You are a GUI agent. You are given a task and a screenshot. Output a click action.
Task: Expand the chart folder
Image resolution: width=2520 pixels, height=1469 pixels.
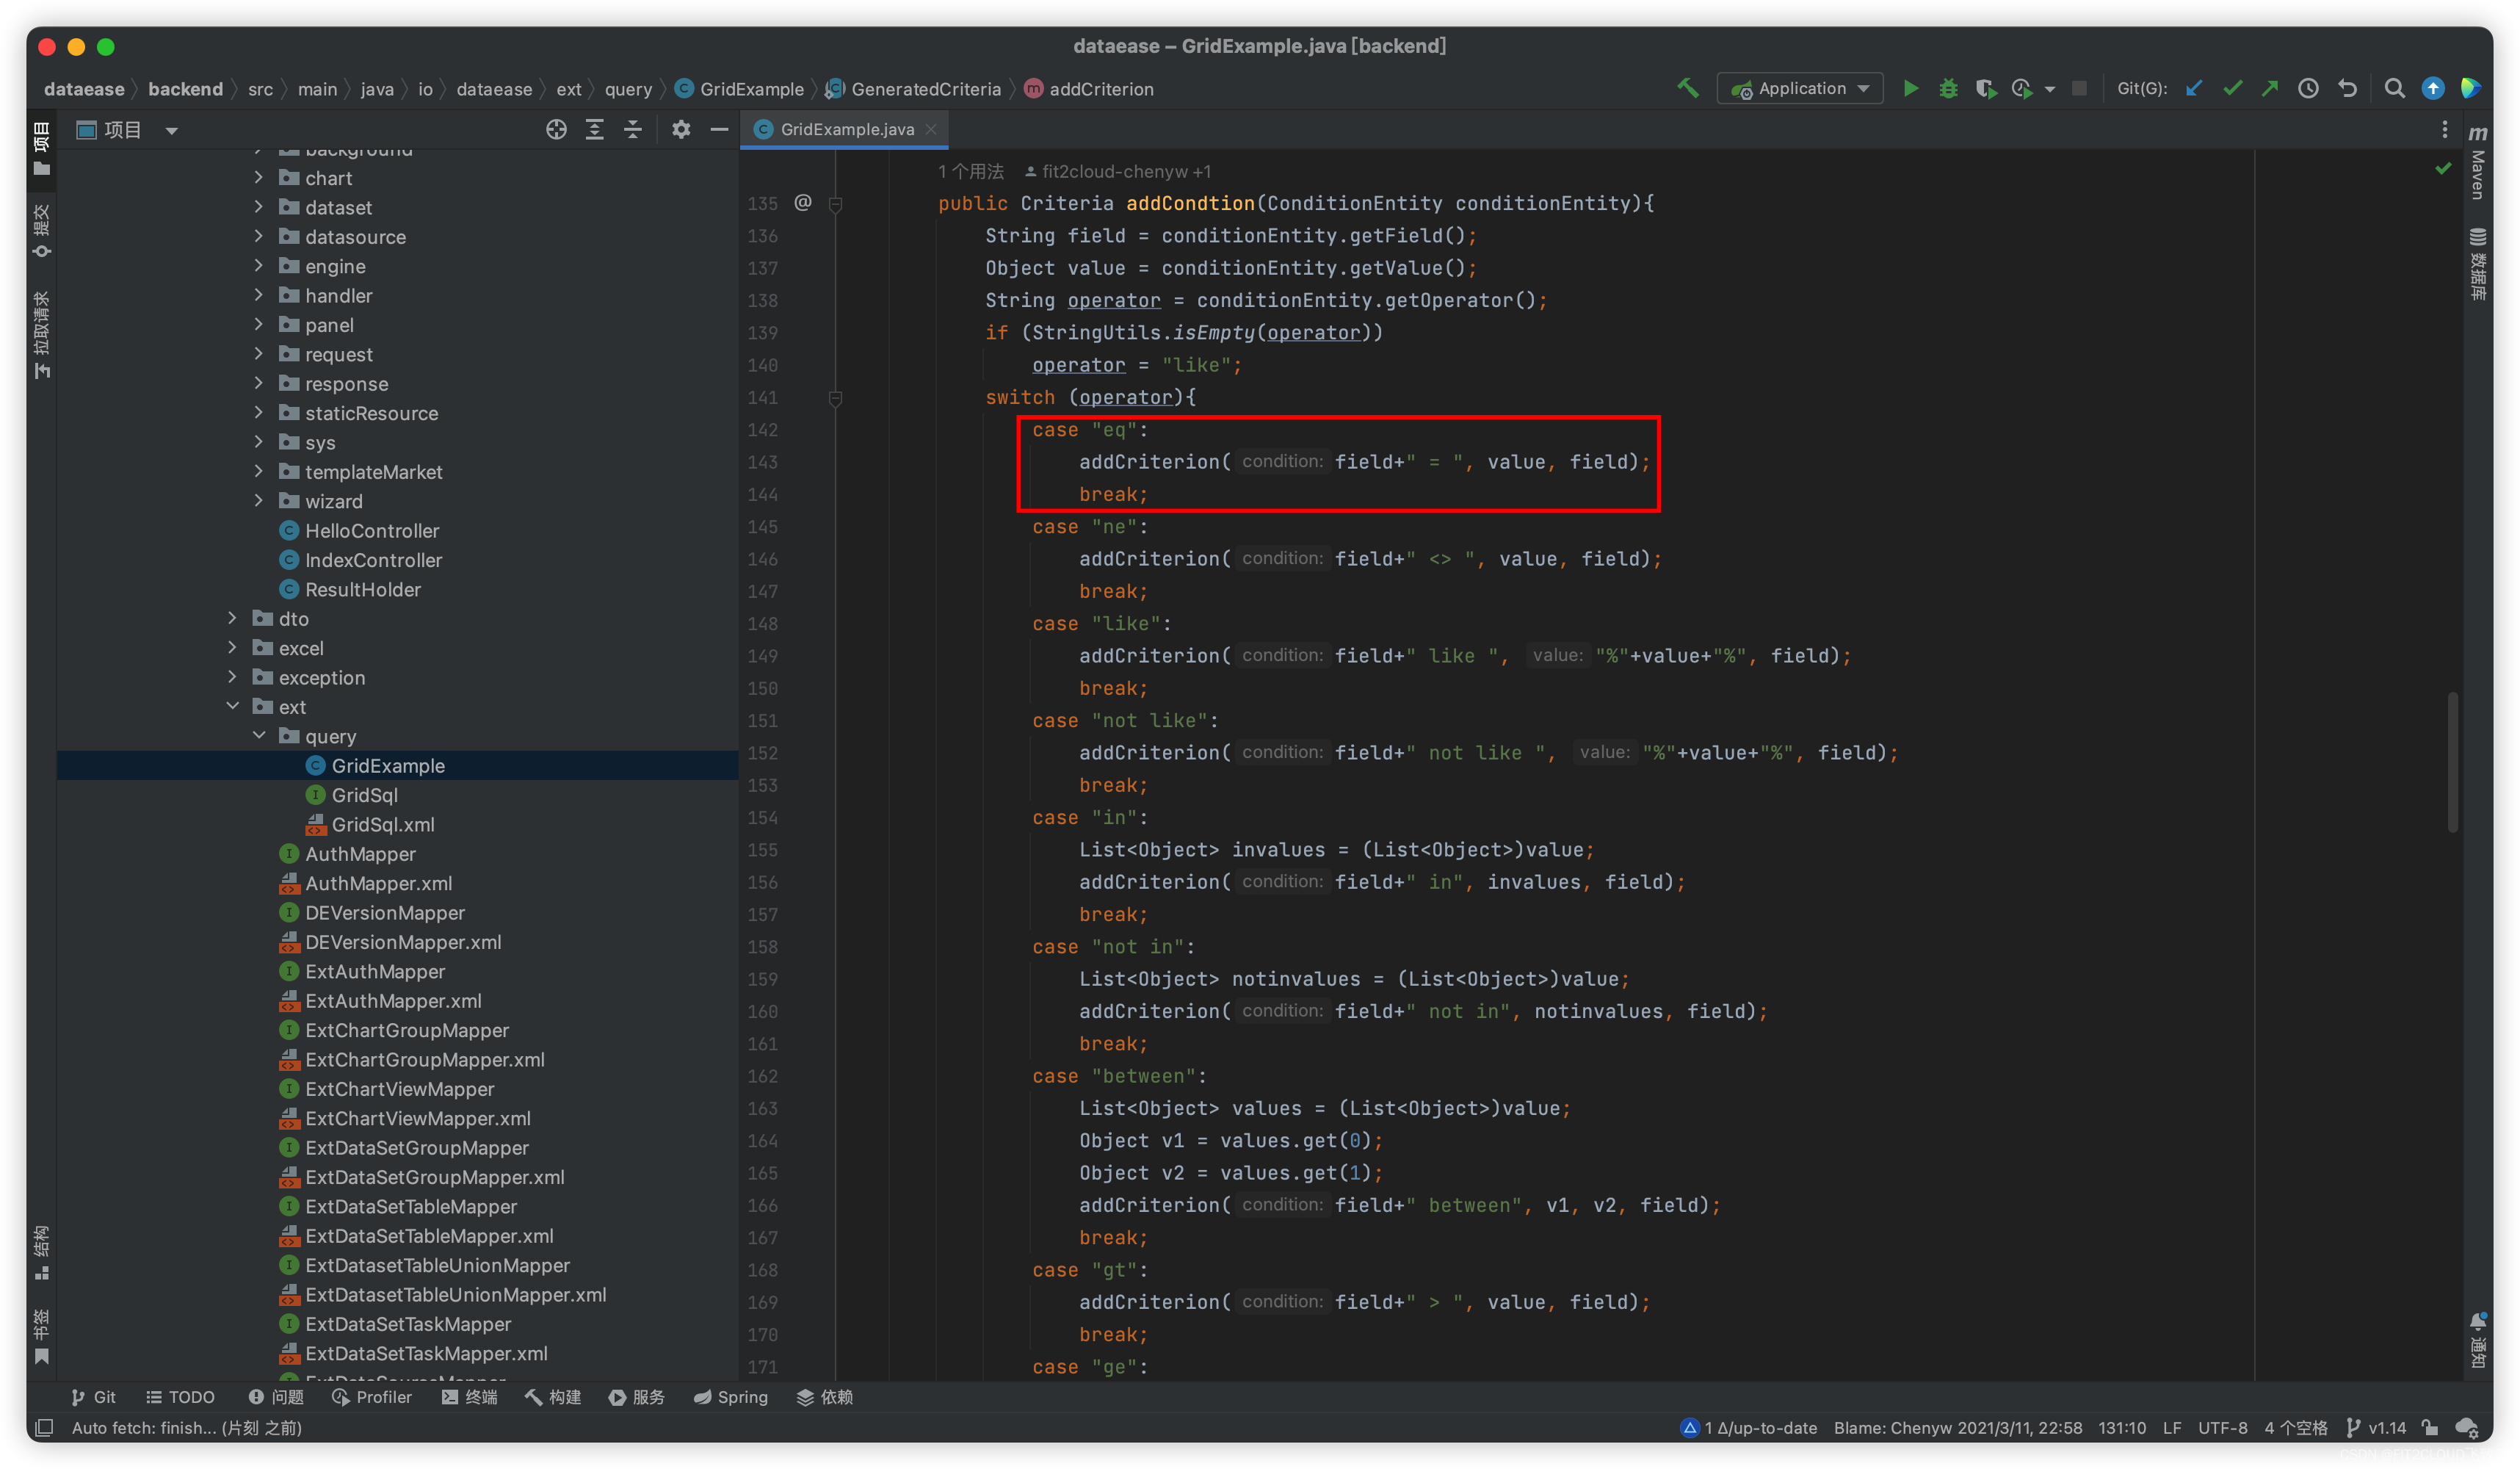click(x=259, y=178)
